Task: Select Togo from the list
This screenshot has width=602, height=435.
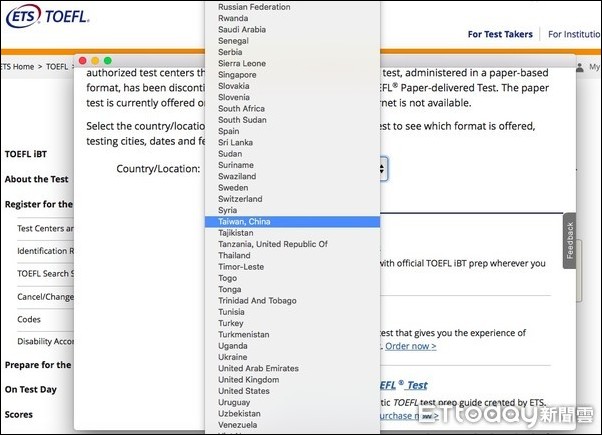Action: tap(227, 278)
